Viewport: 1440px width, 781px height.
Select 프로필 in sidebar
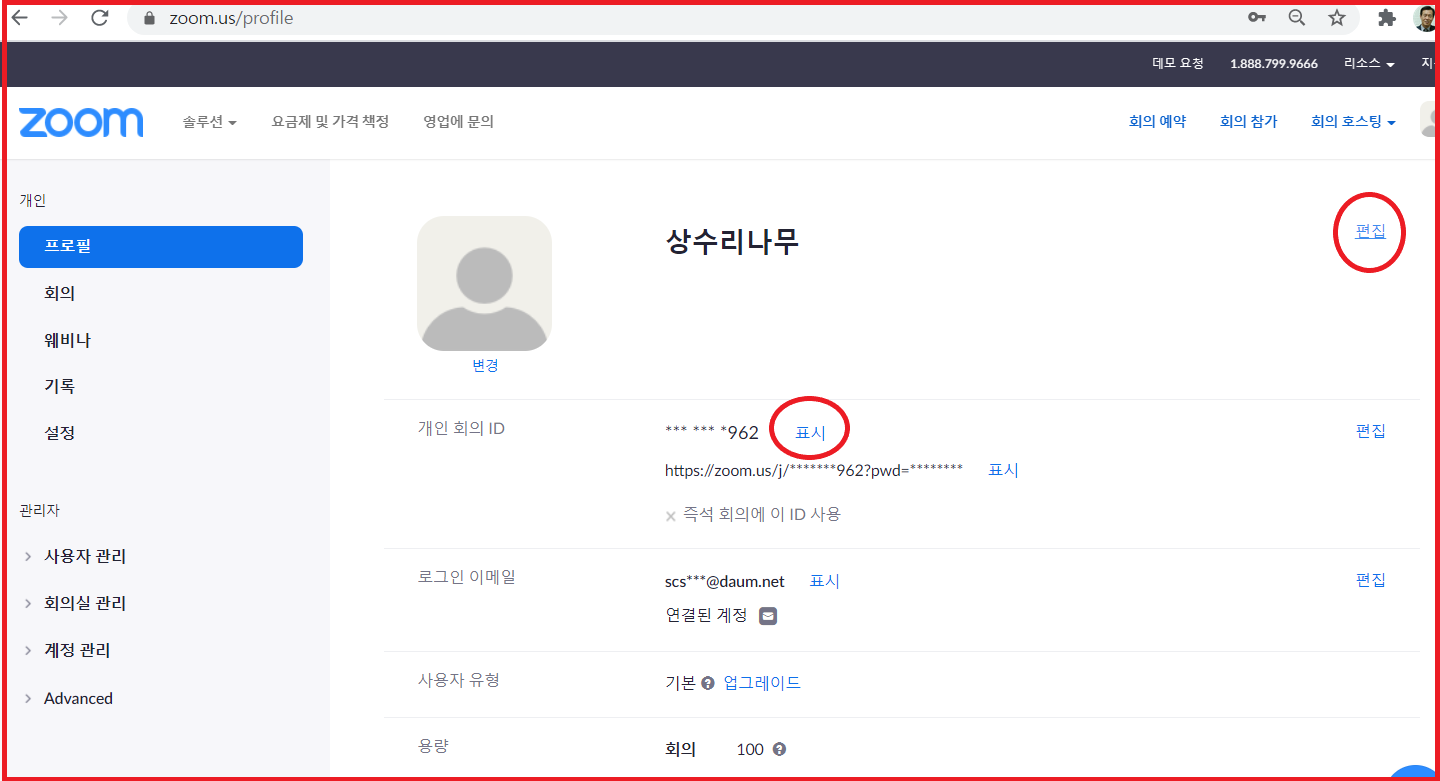[161, 246]
